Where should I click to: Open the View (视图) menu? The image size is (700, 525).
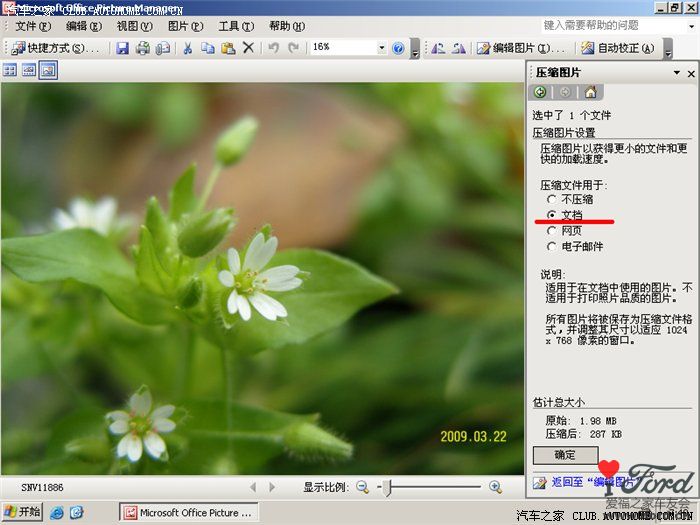point(134,26)
